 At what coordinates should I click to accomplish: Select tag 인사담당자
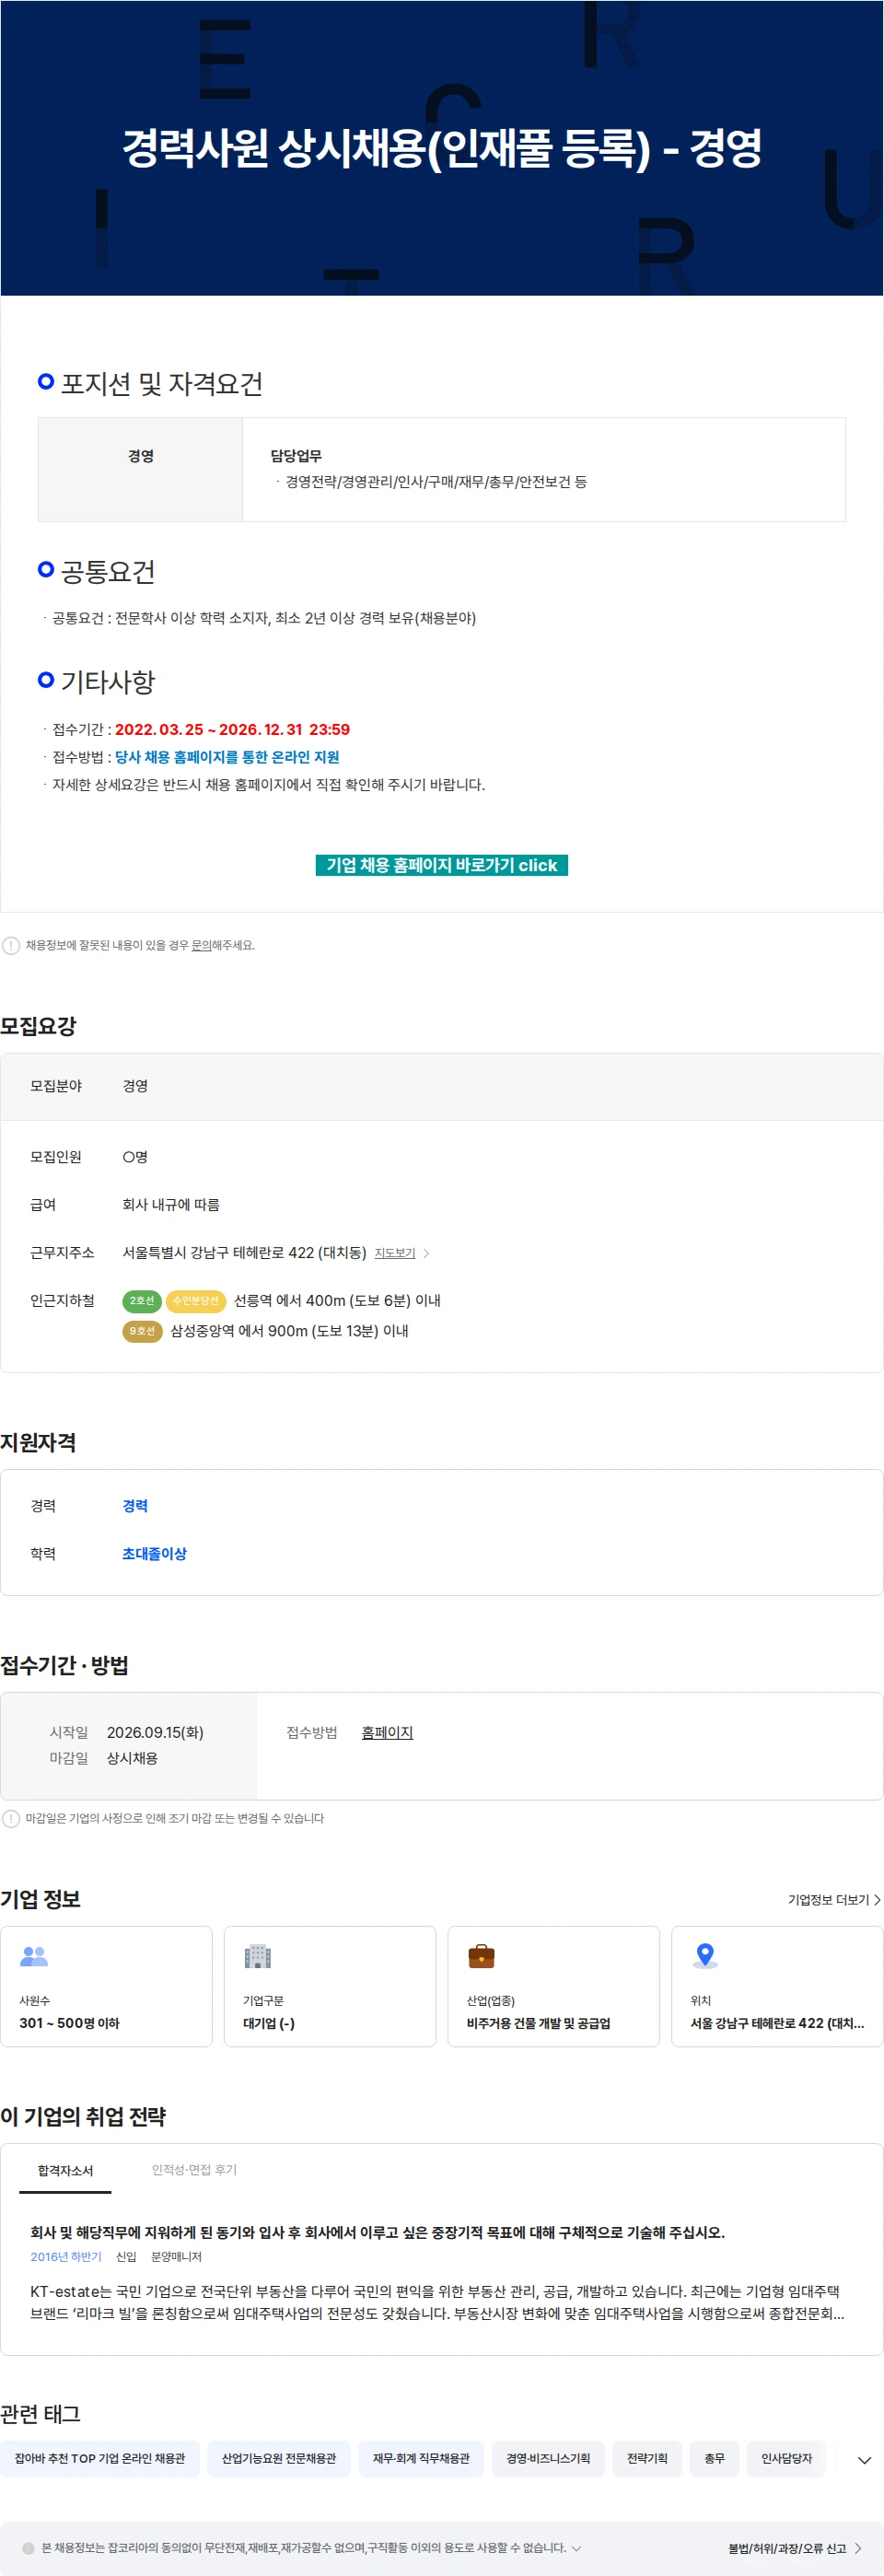click(786, 2459)
